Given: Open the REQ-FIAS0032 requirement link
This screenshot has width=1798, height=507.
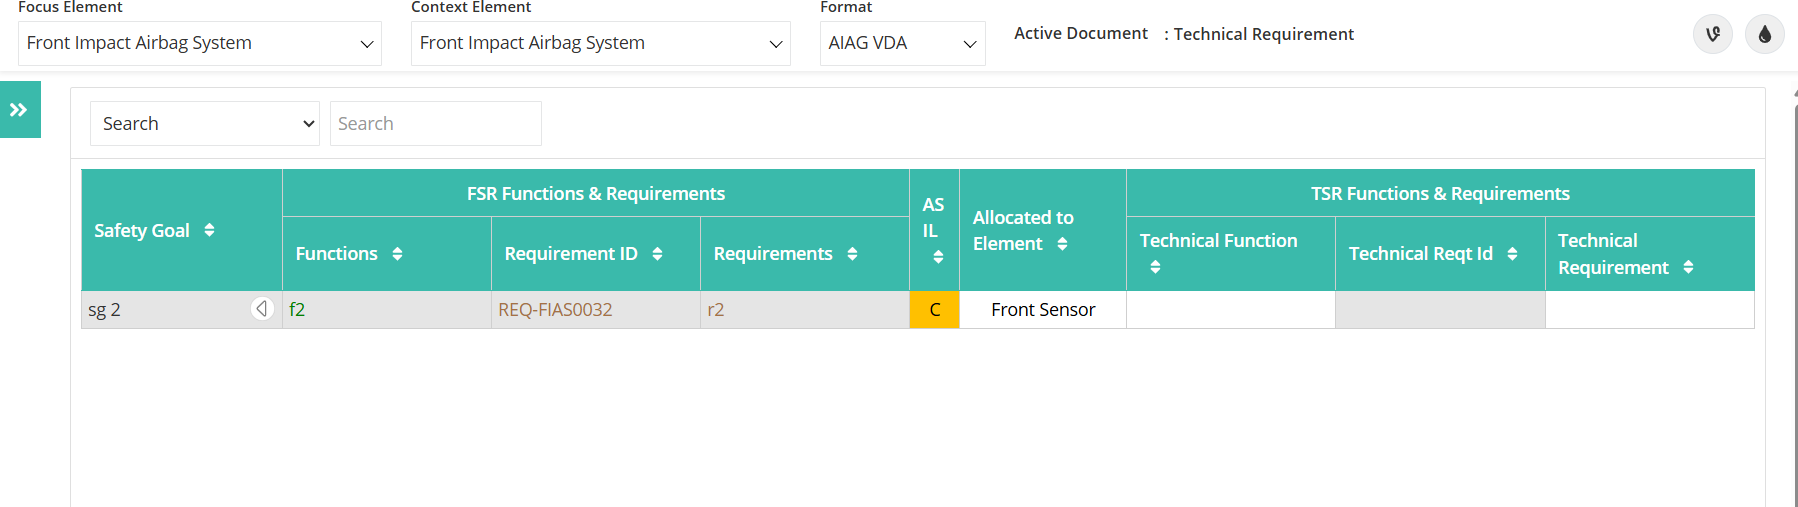Looking at the screenshot, I should click(555, 310).
